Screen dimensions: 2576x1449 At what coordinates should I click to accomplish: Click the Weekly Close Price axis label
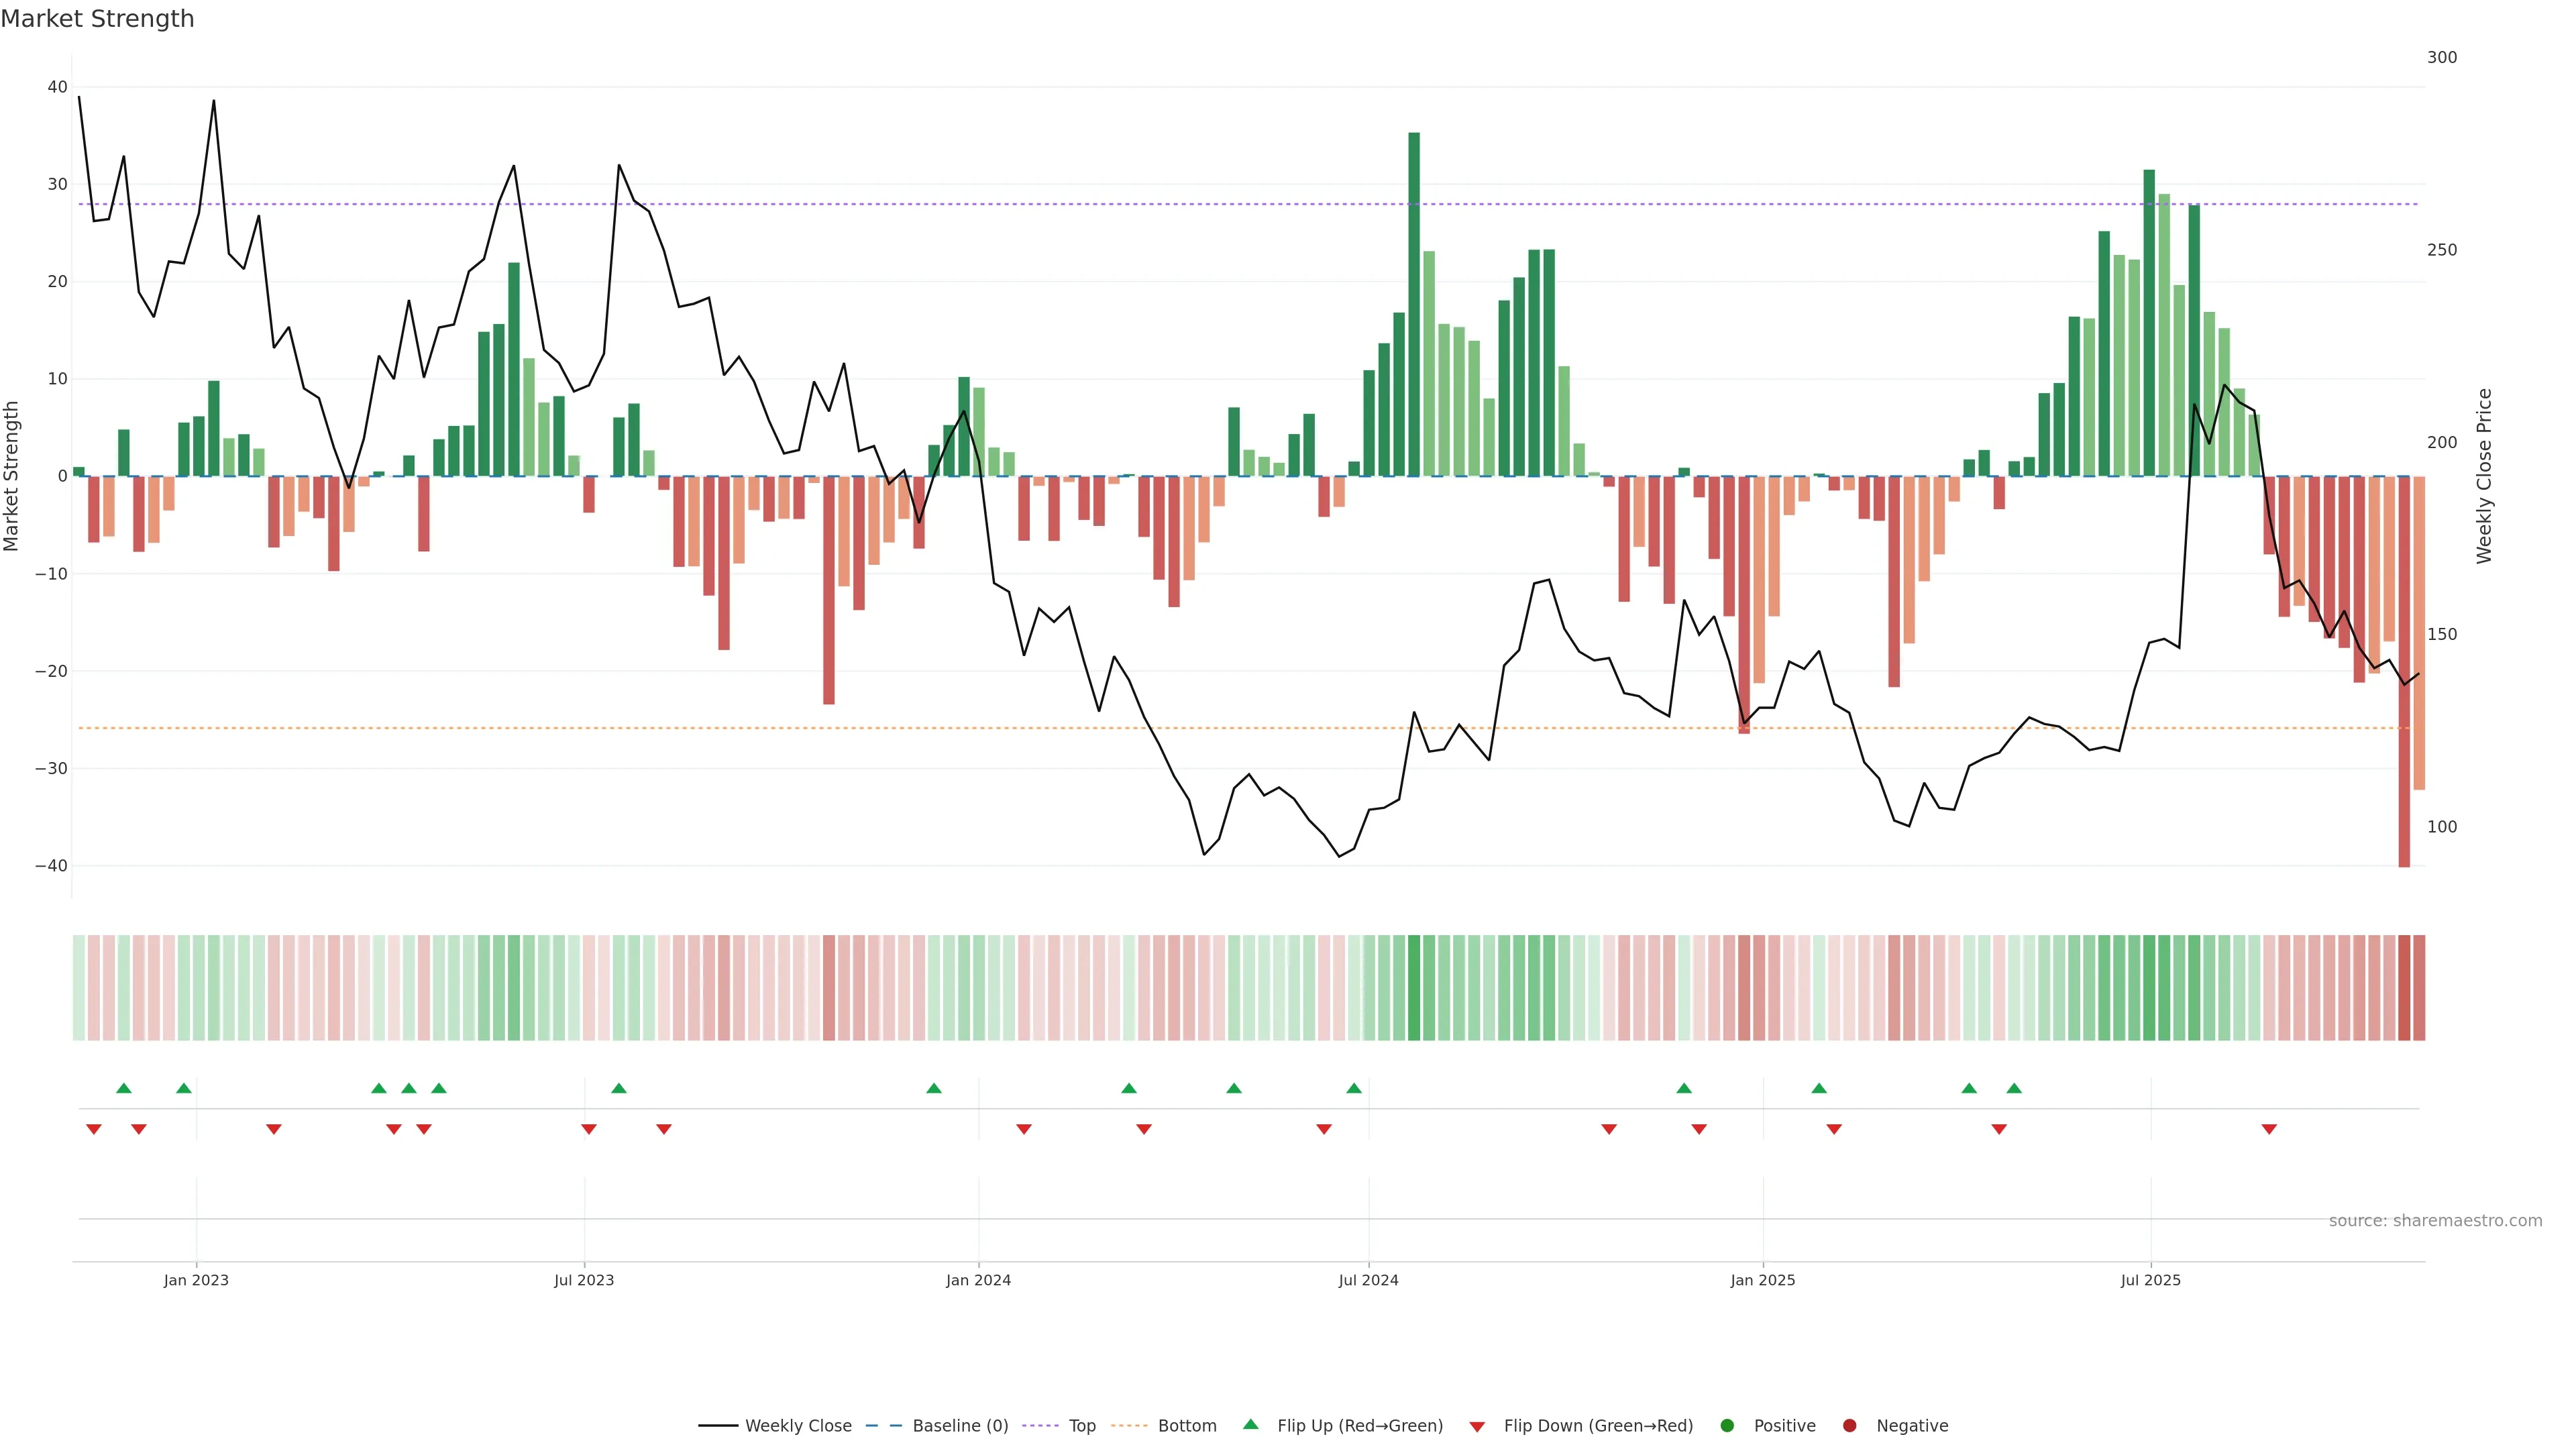tap(2484, 476)
